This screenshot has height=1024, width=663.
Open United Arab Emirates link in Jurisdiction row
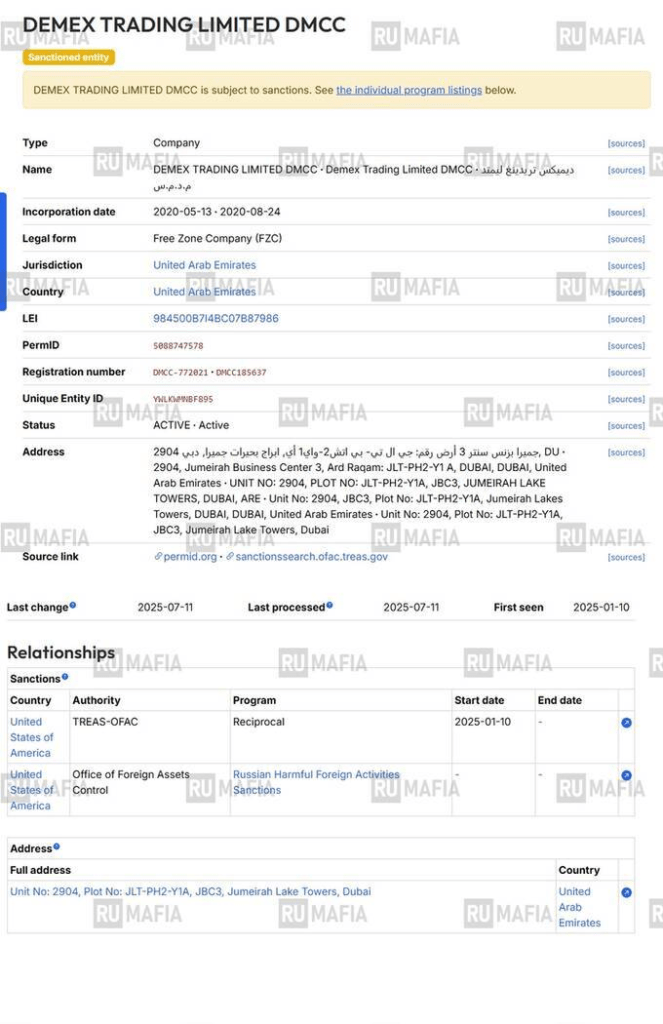click(x=204, y=265)
